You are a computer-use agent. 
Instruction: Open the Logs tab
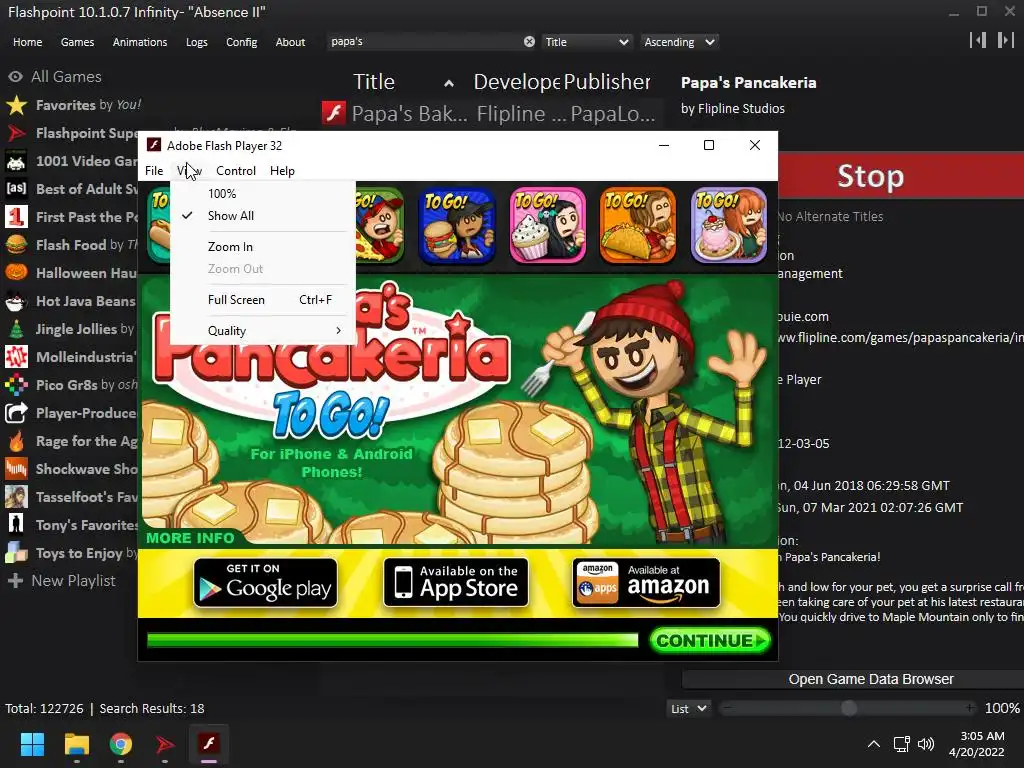(x=197, y=42)
